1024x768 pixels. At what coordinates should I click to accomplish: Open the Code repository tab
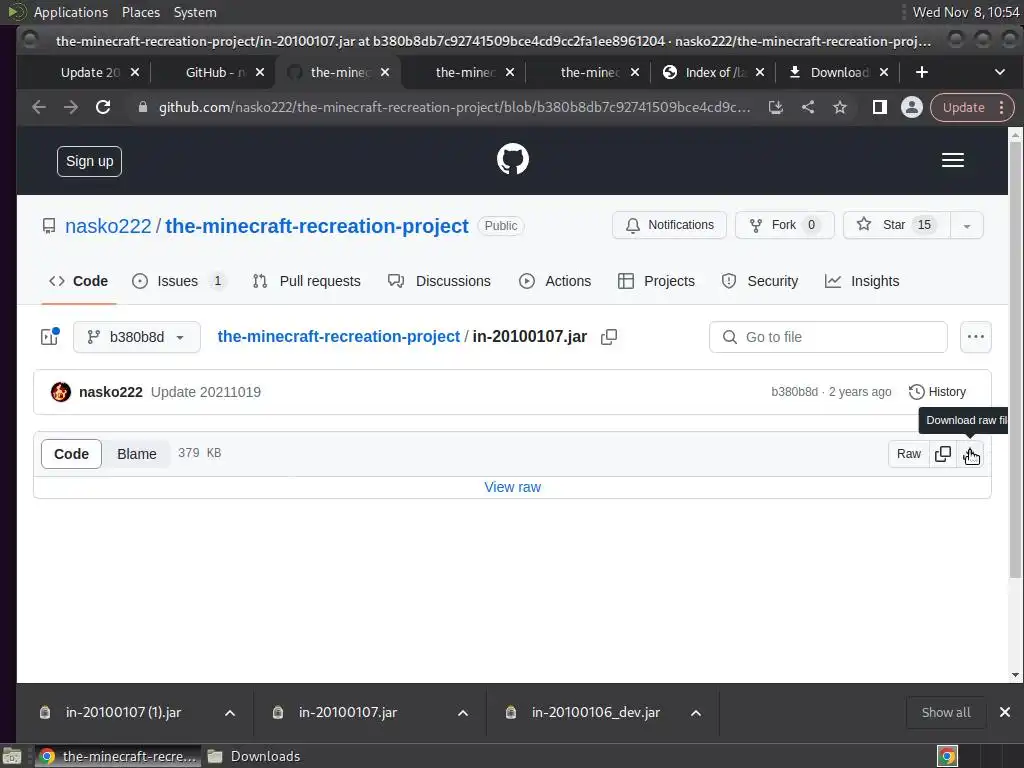(78, 281)
